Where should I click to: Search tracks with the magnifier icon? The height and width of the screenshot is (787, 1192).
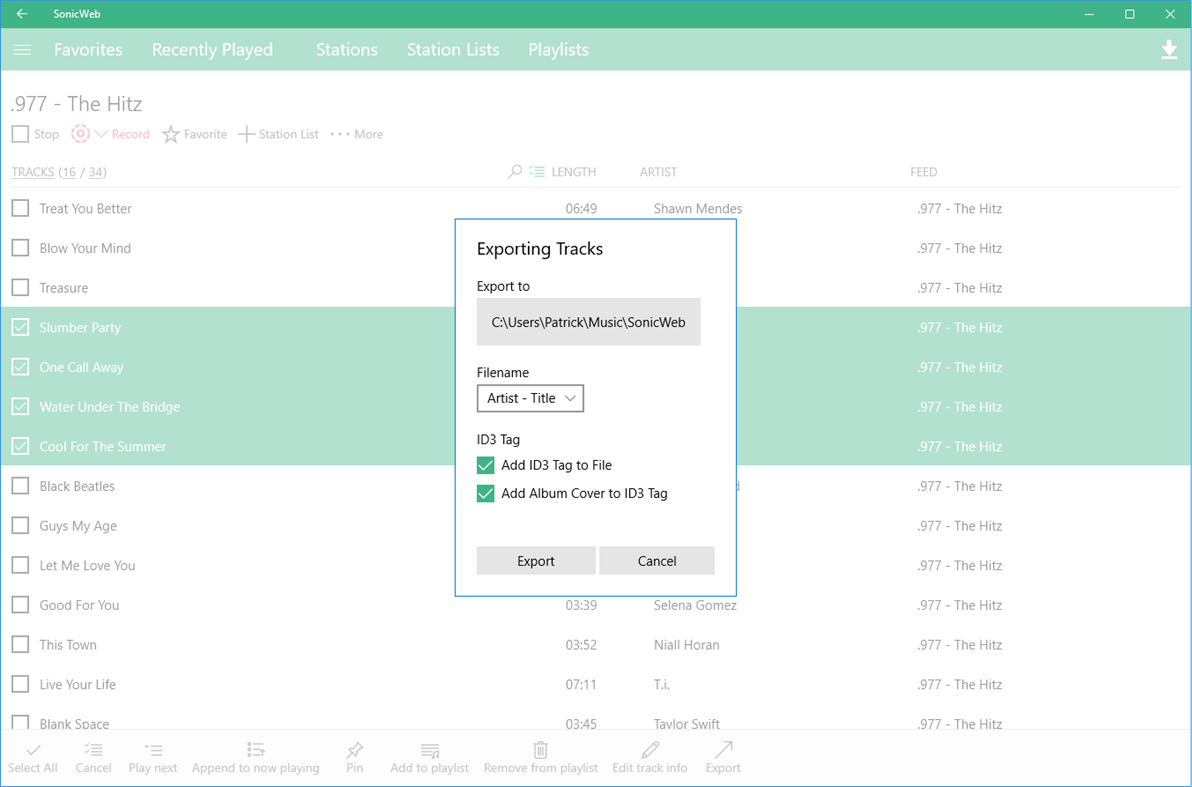[515, 172]
